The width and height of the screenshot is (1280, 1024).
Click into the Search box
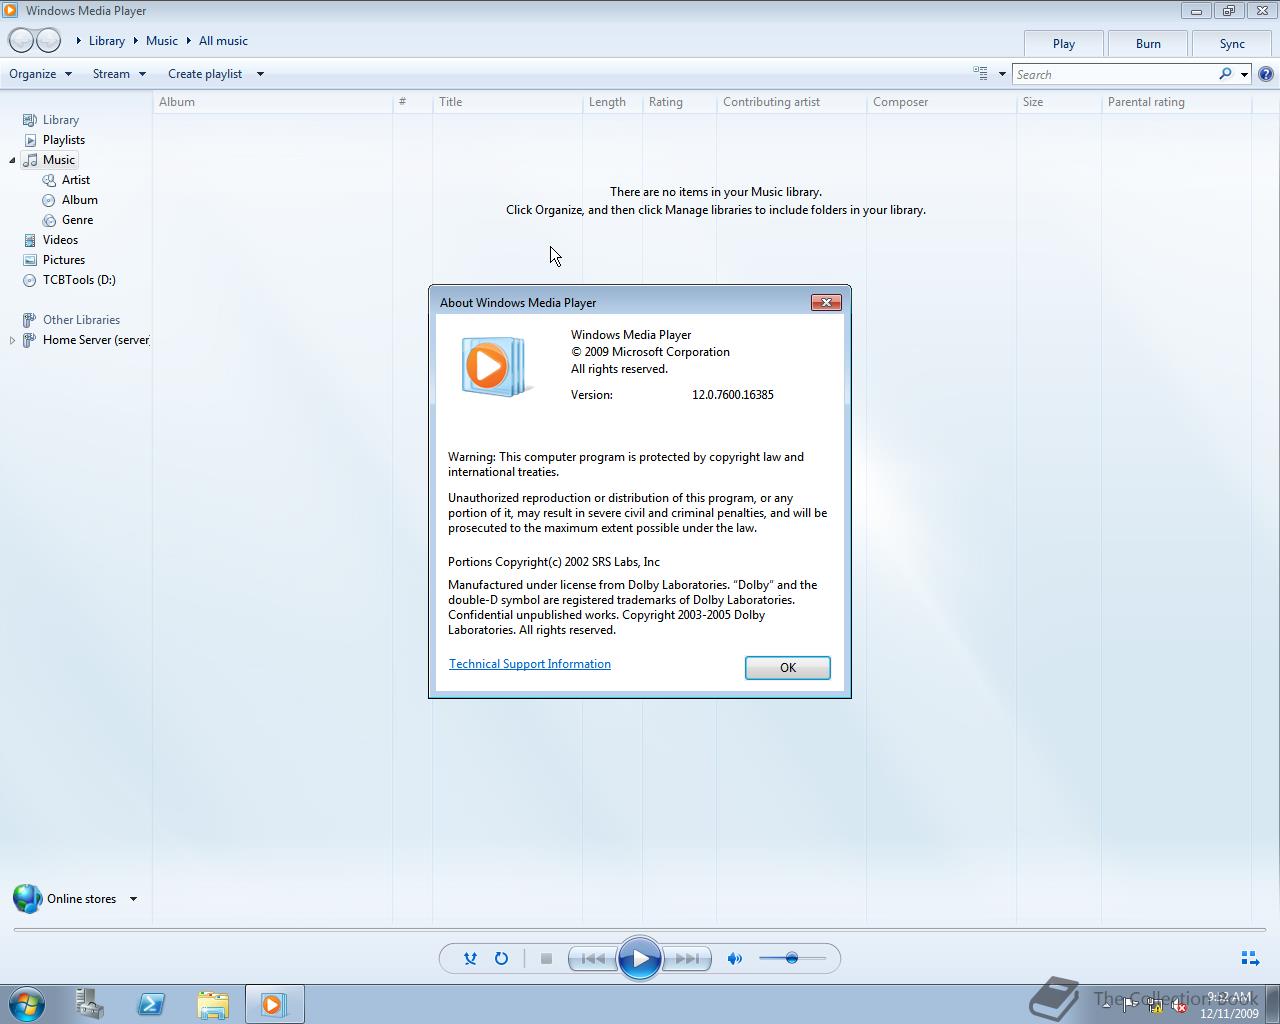pos(1115,74)
